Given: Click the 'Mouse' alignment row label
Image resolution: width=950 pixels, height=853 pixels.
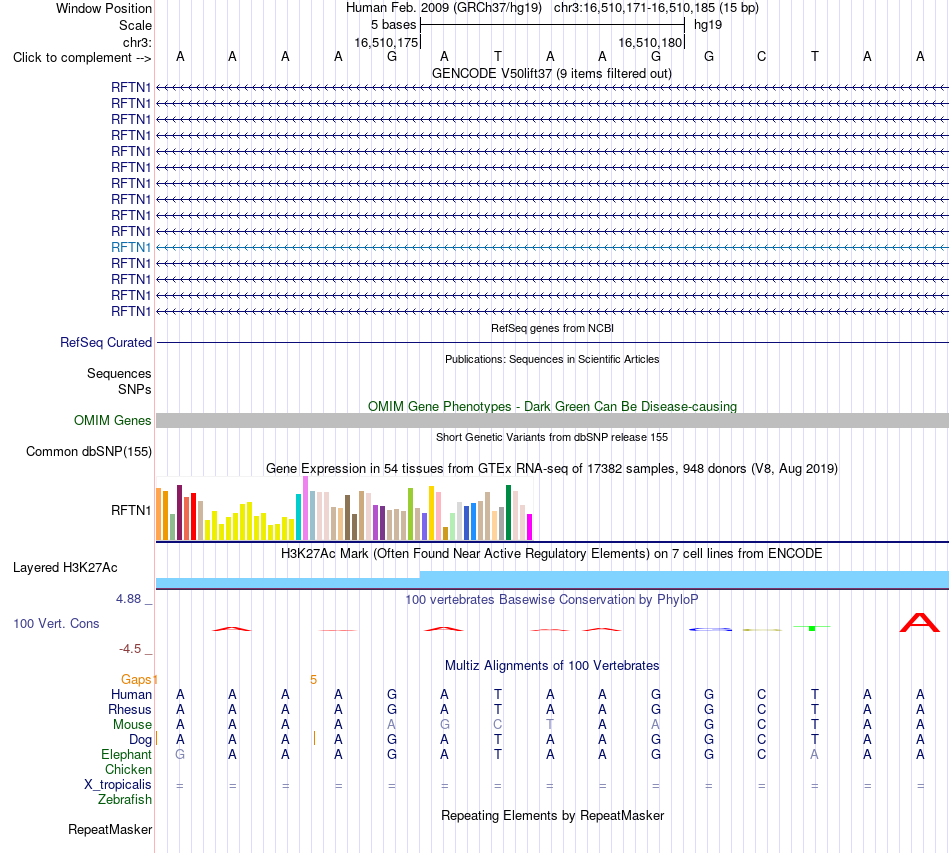Looking at the screenshot, I should 132,725.
